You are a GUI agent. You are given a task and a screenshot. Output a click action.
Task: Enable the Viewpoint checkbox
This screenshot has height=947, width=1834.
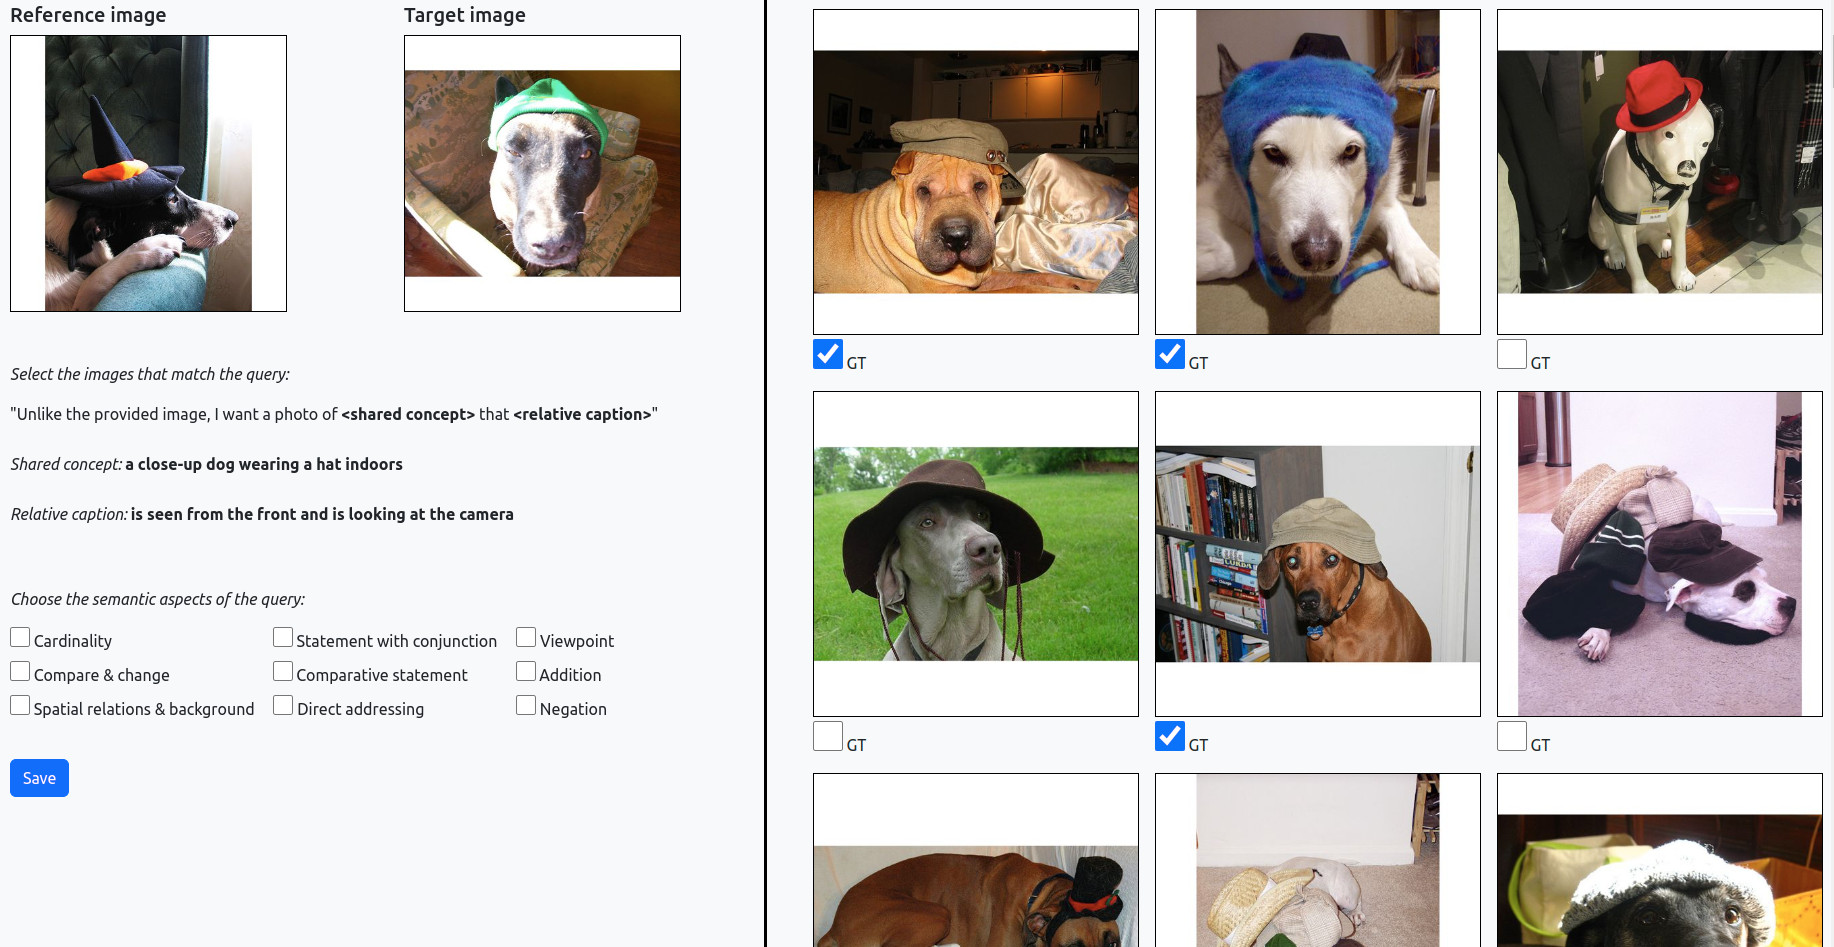[526, 637]
